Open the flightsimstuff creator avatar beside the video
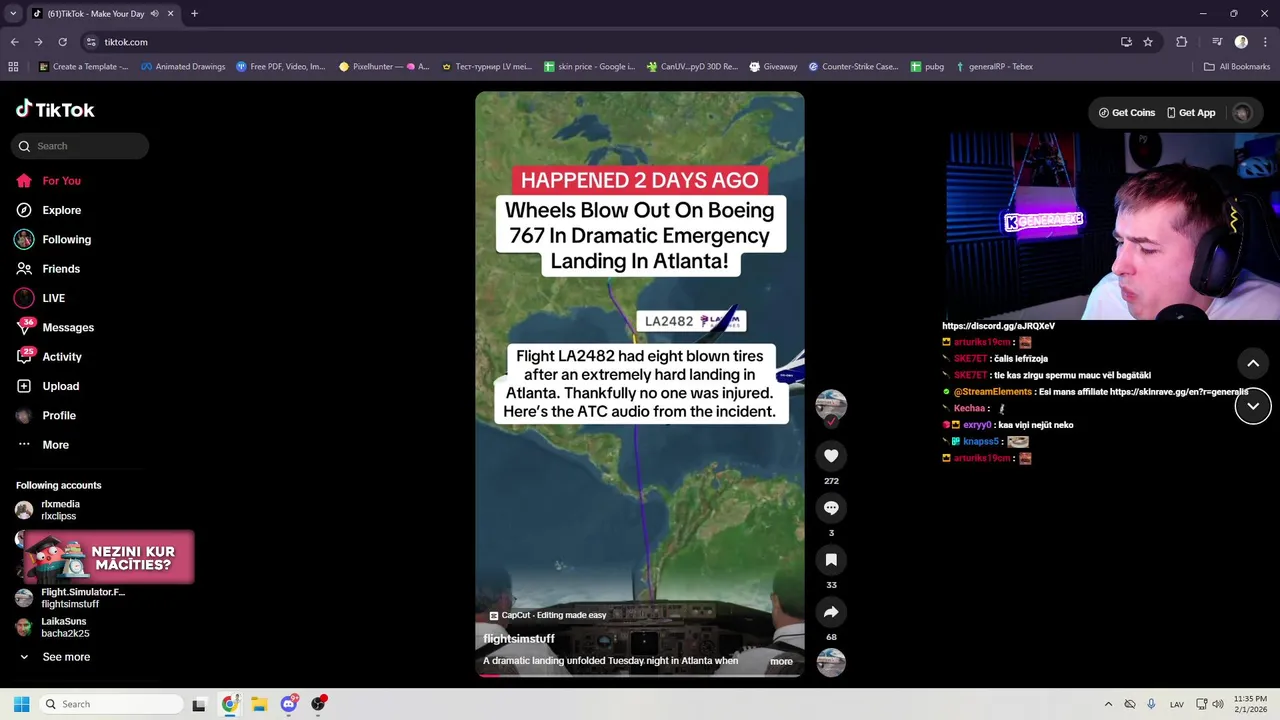 coord(831,405)
